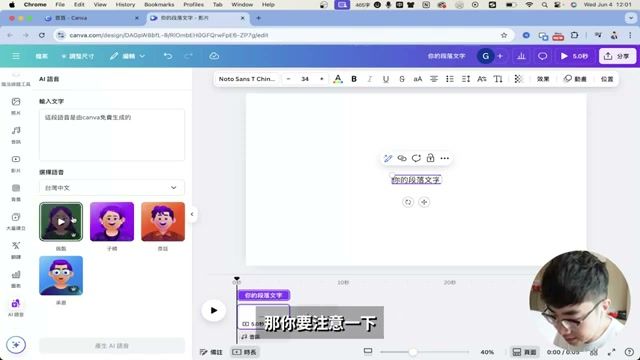Open the 效果 effects panel
Screen dimensions: 640x360
(543, 79)
